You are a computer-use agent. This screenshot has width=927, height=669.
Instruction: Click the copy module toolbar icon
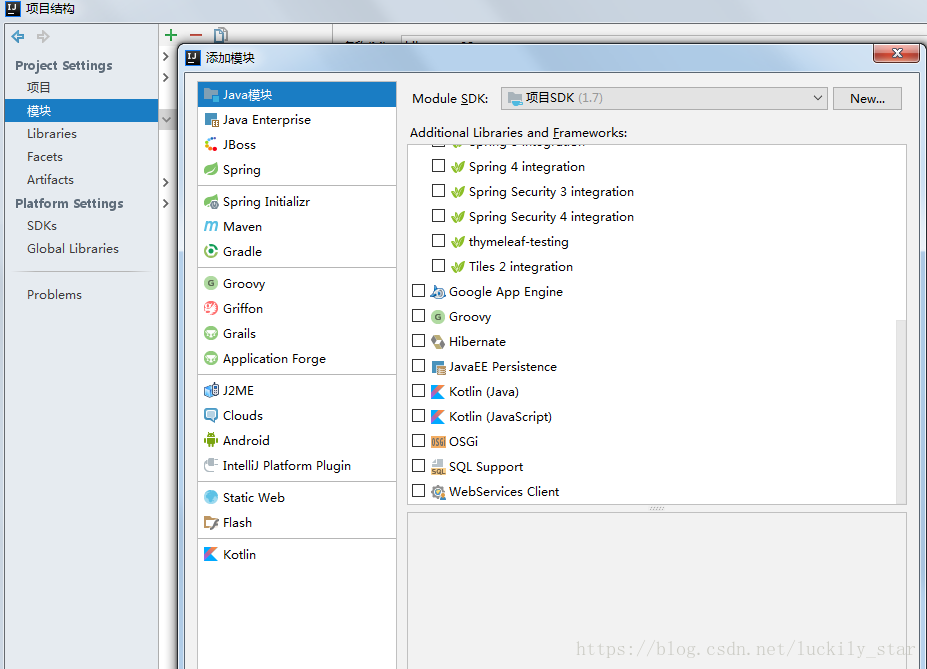[221, 35]
